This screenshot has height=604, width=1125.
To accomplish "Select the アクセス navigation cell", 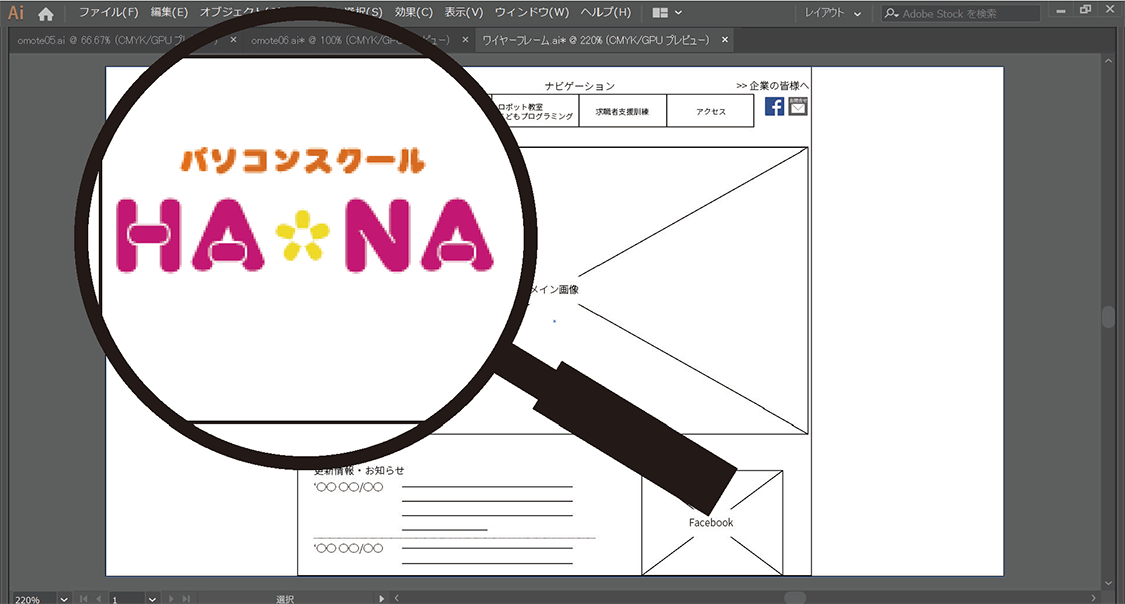I will [710, 111].
